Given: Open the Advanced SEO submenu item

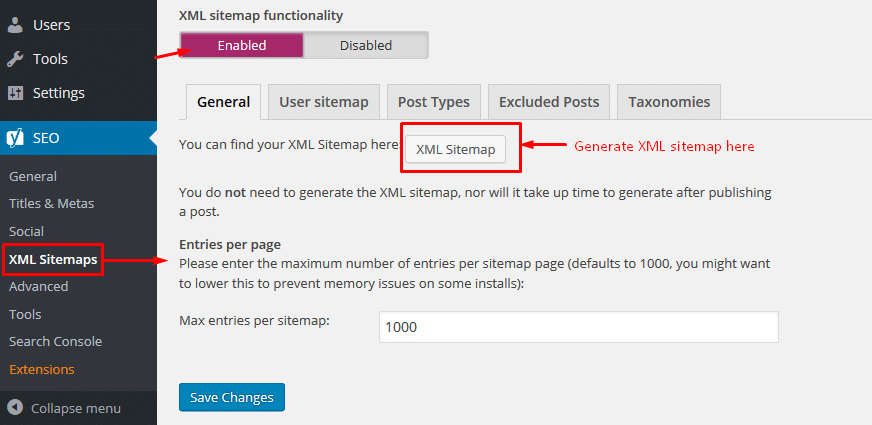Looking at the screenshot, I should click(x=38, y=286).
